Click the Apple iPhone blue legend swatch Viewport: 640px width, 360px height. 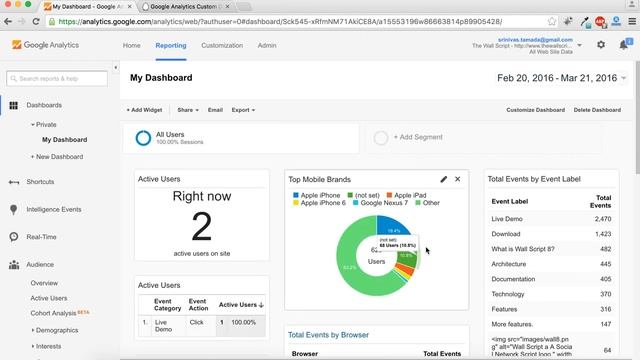point(296,195)
